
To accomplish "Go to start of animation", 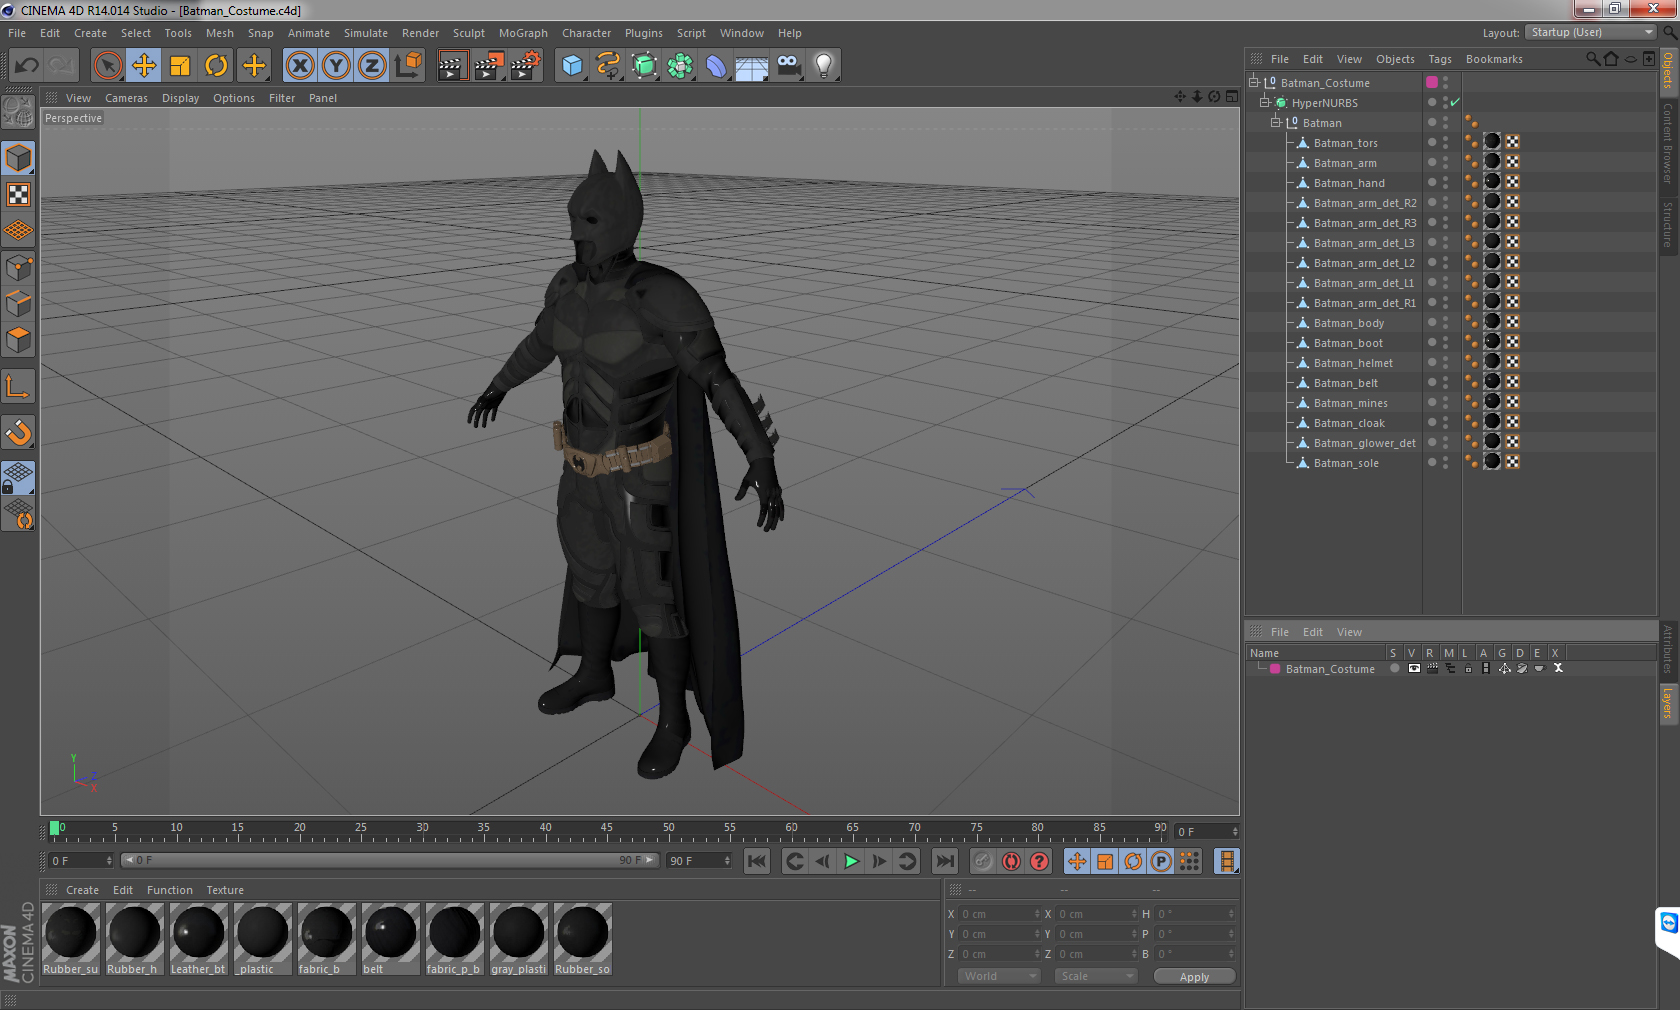I will tap(757, 861).
